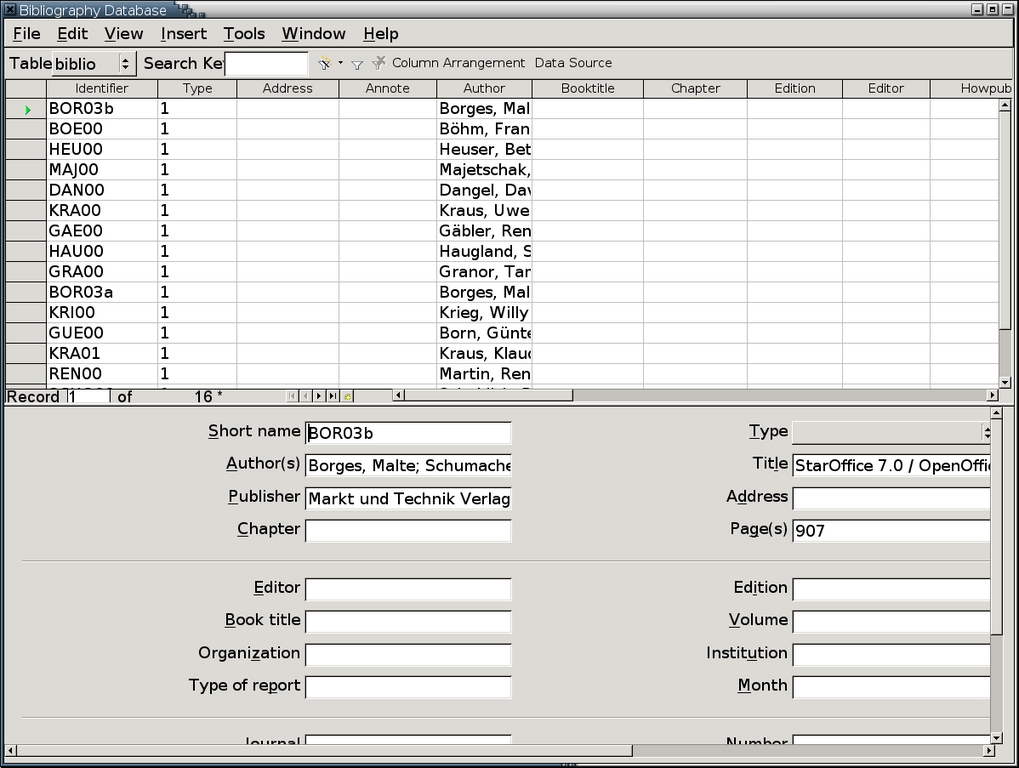Screen dimensions: 1019x768
Task: Click the AutoFilter icon in the toolbar
Action: [324, 63]
